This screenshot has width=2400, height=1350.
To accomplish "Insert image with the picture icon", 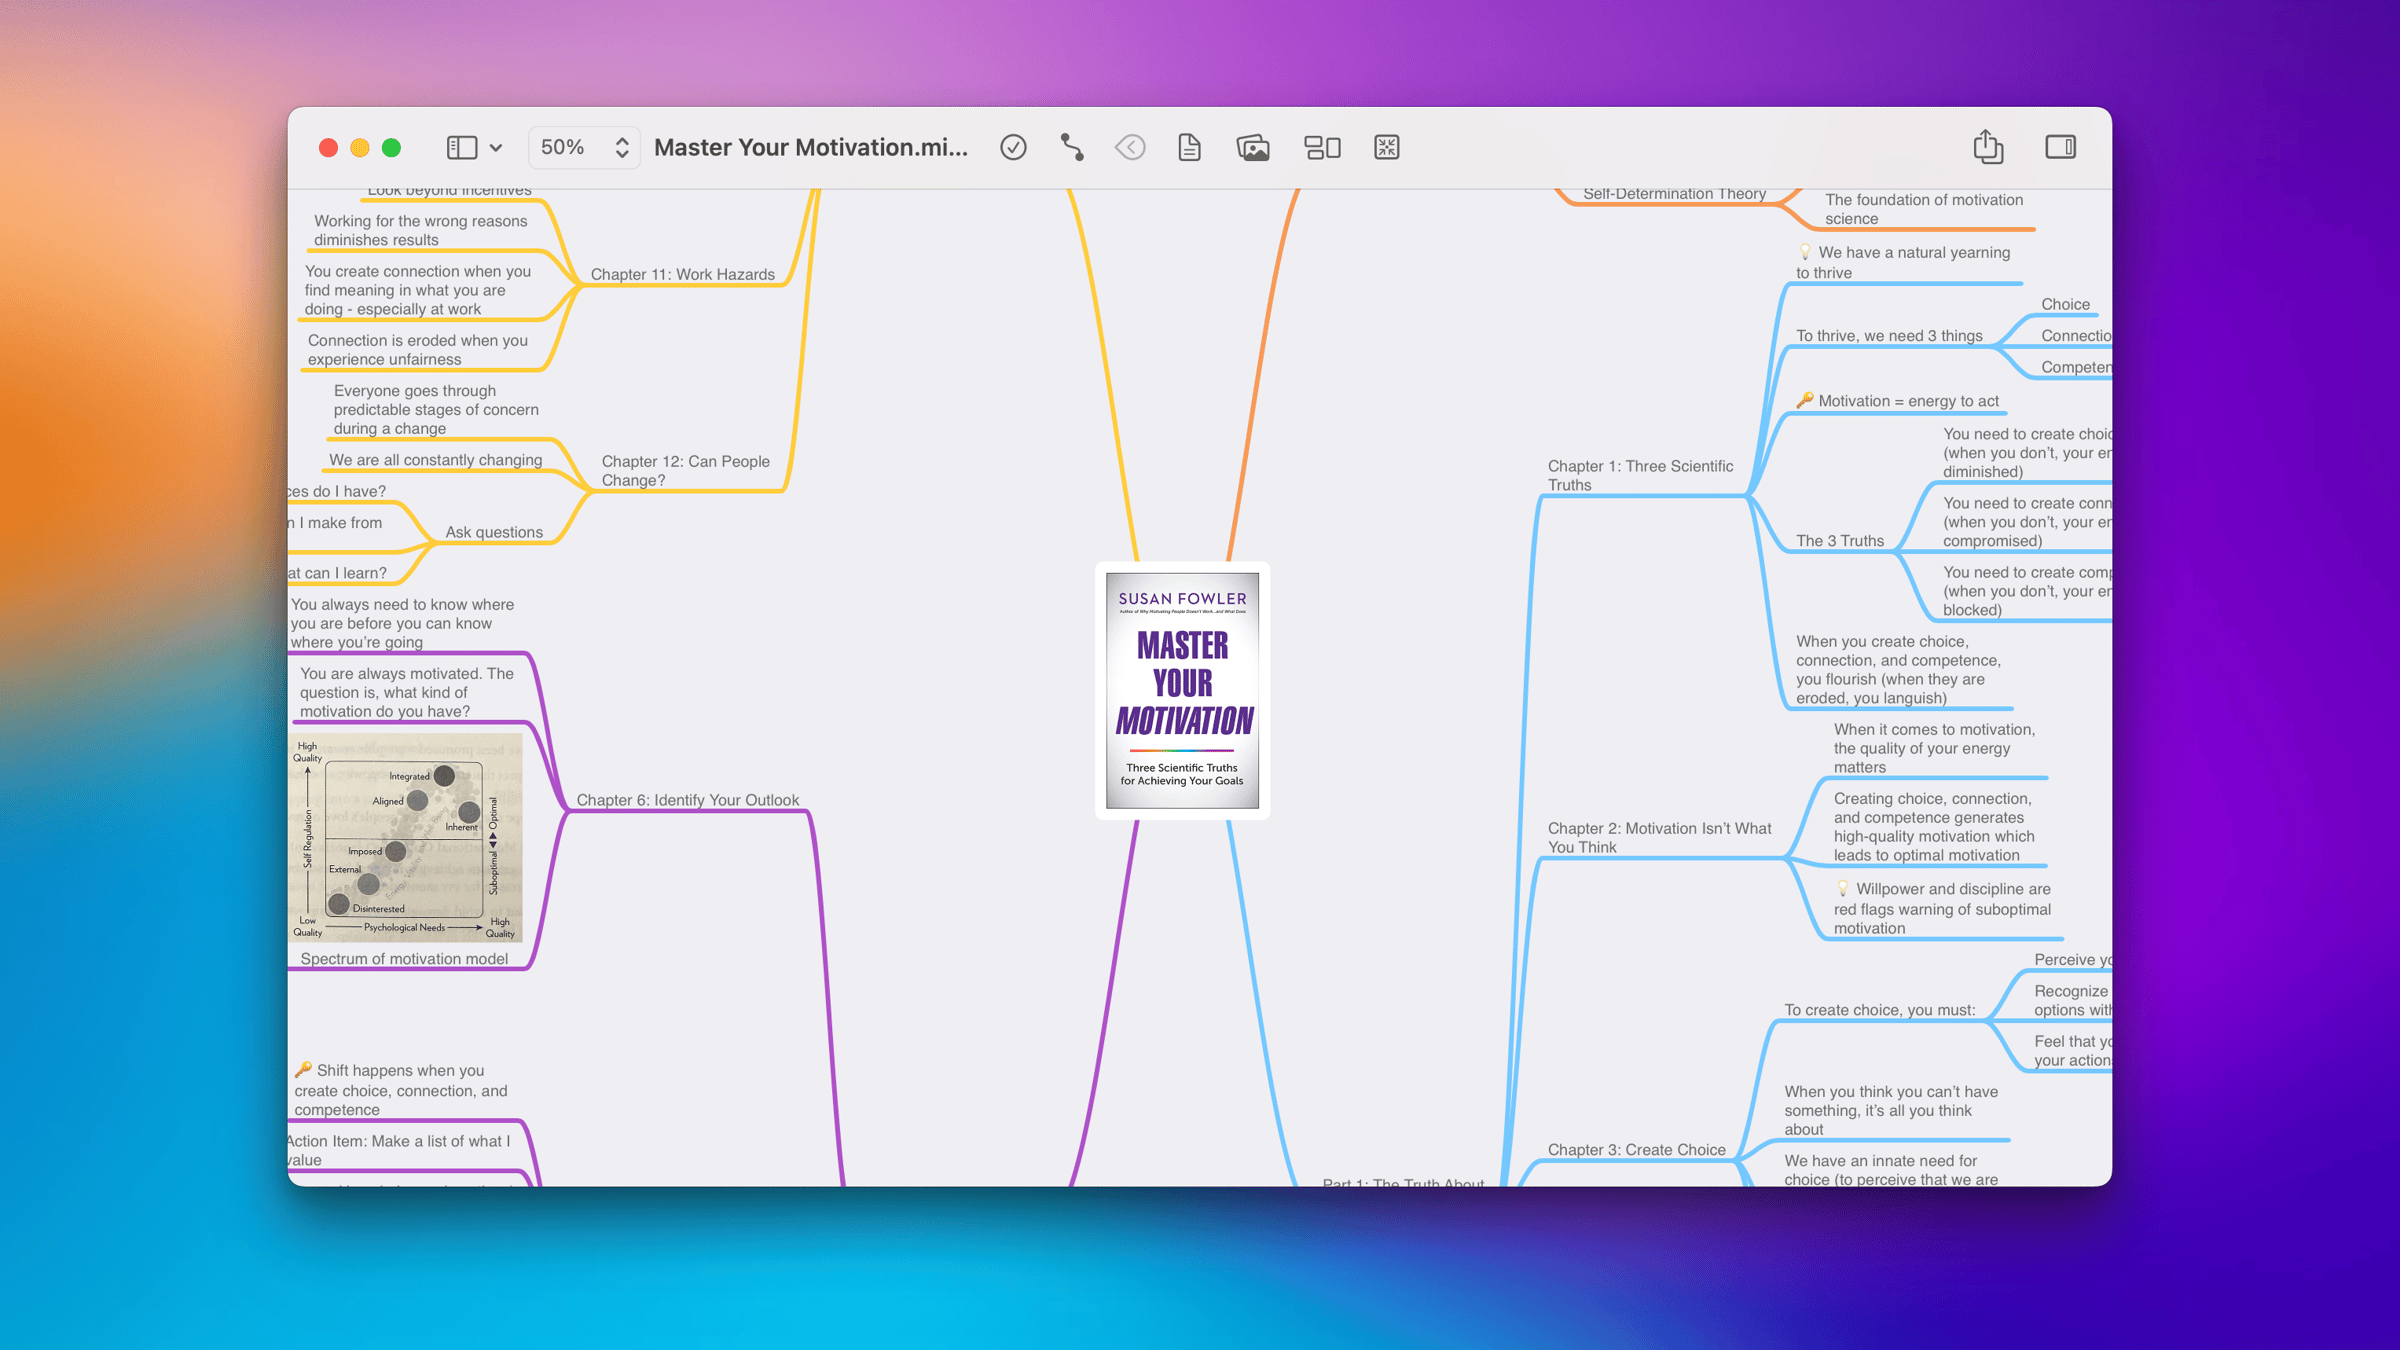I will [1253, 147].
